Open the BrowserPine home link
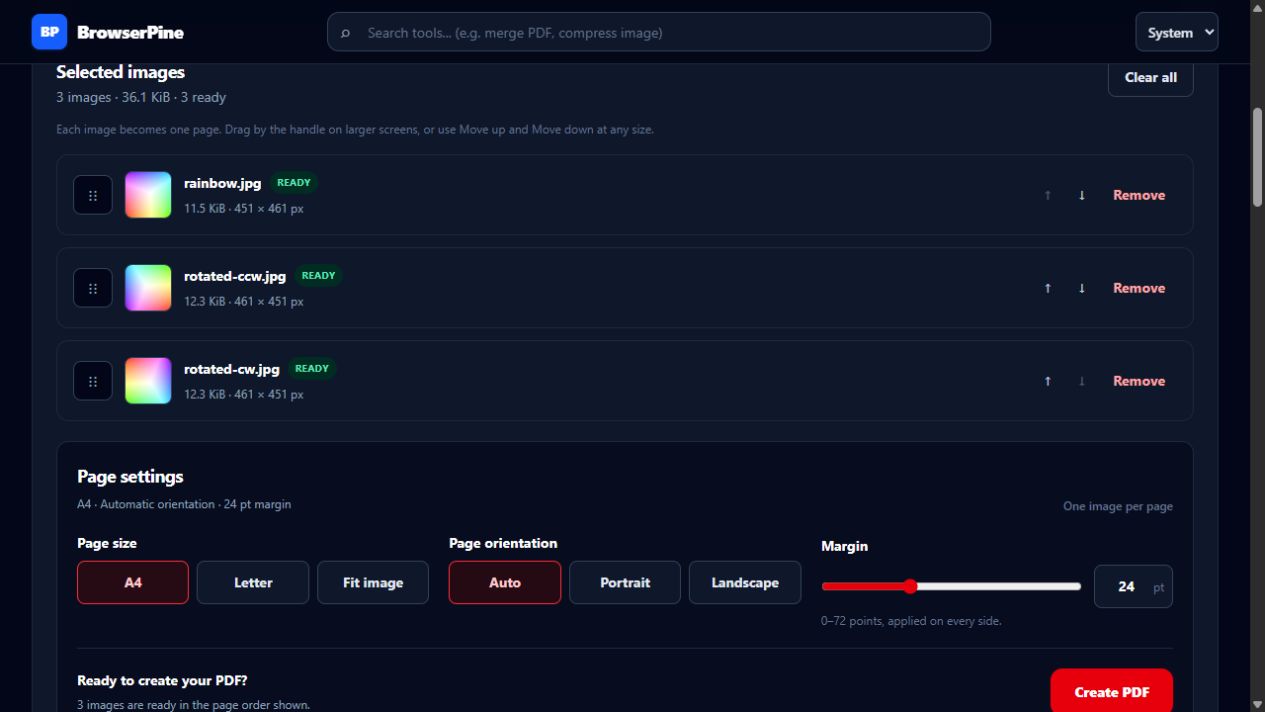Viewport: 1265px width, 712px height. click(x=108, y=32)
